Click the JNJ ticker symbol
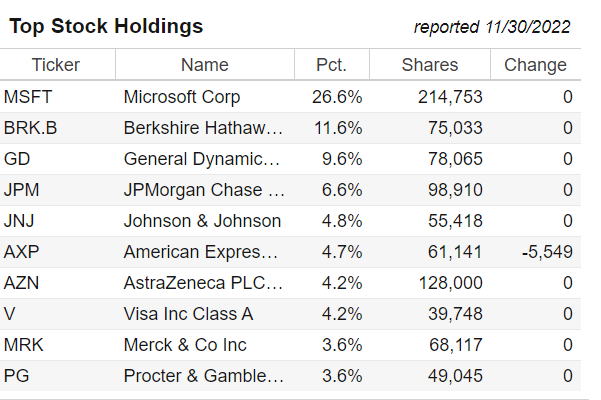 click(x=21, y=221)
